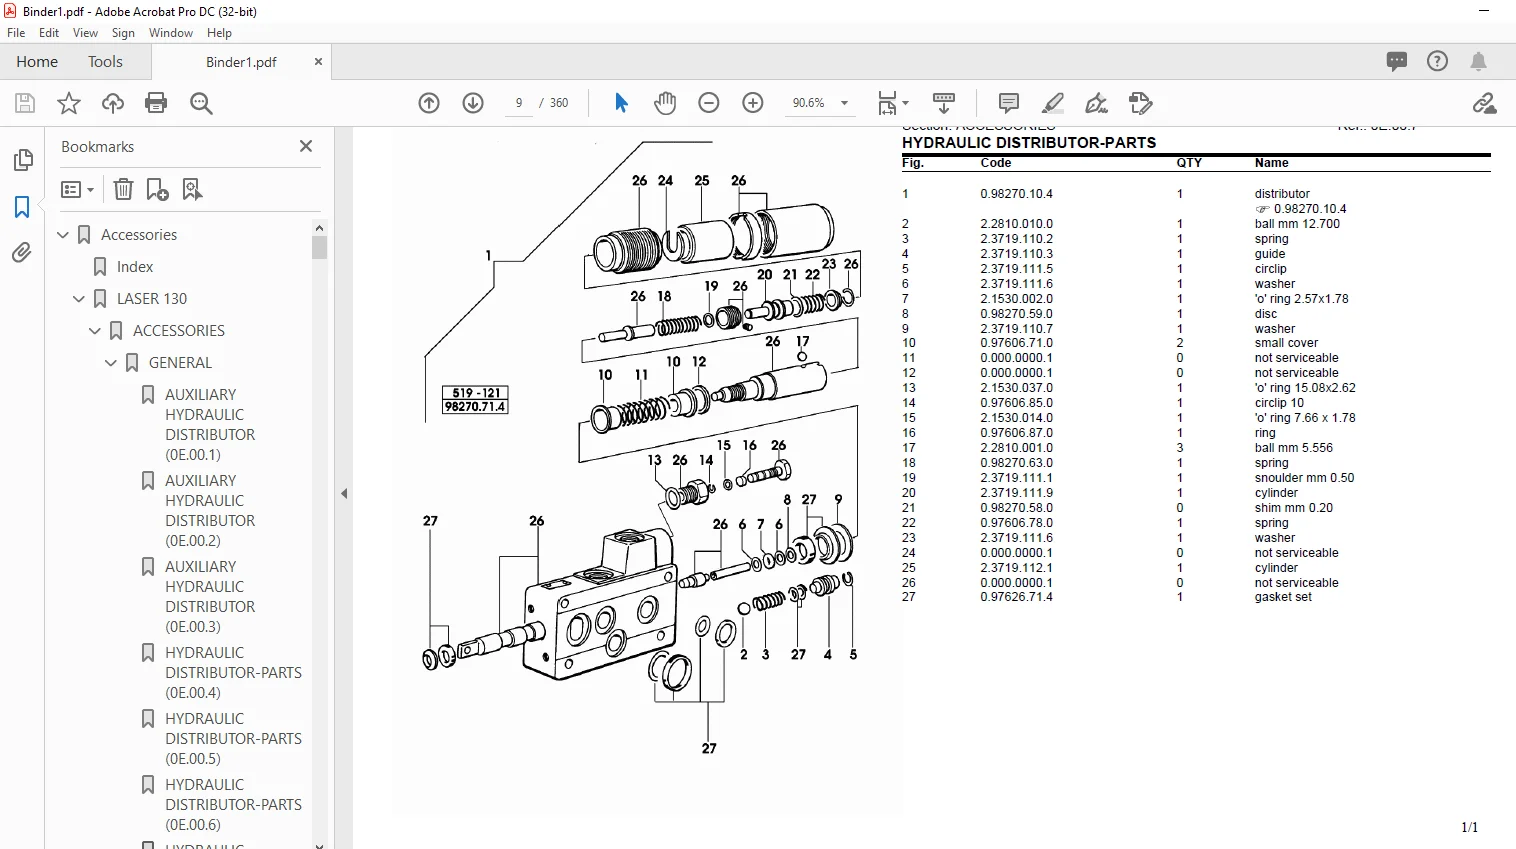
Task: Open the File menu
Action: [16, 33]
